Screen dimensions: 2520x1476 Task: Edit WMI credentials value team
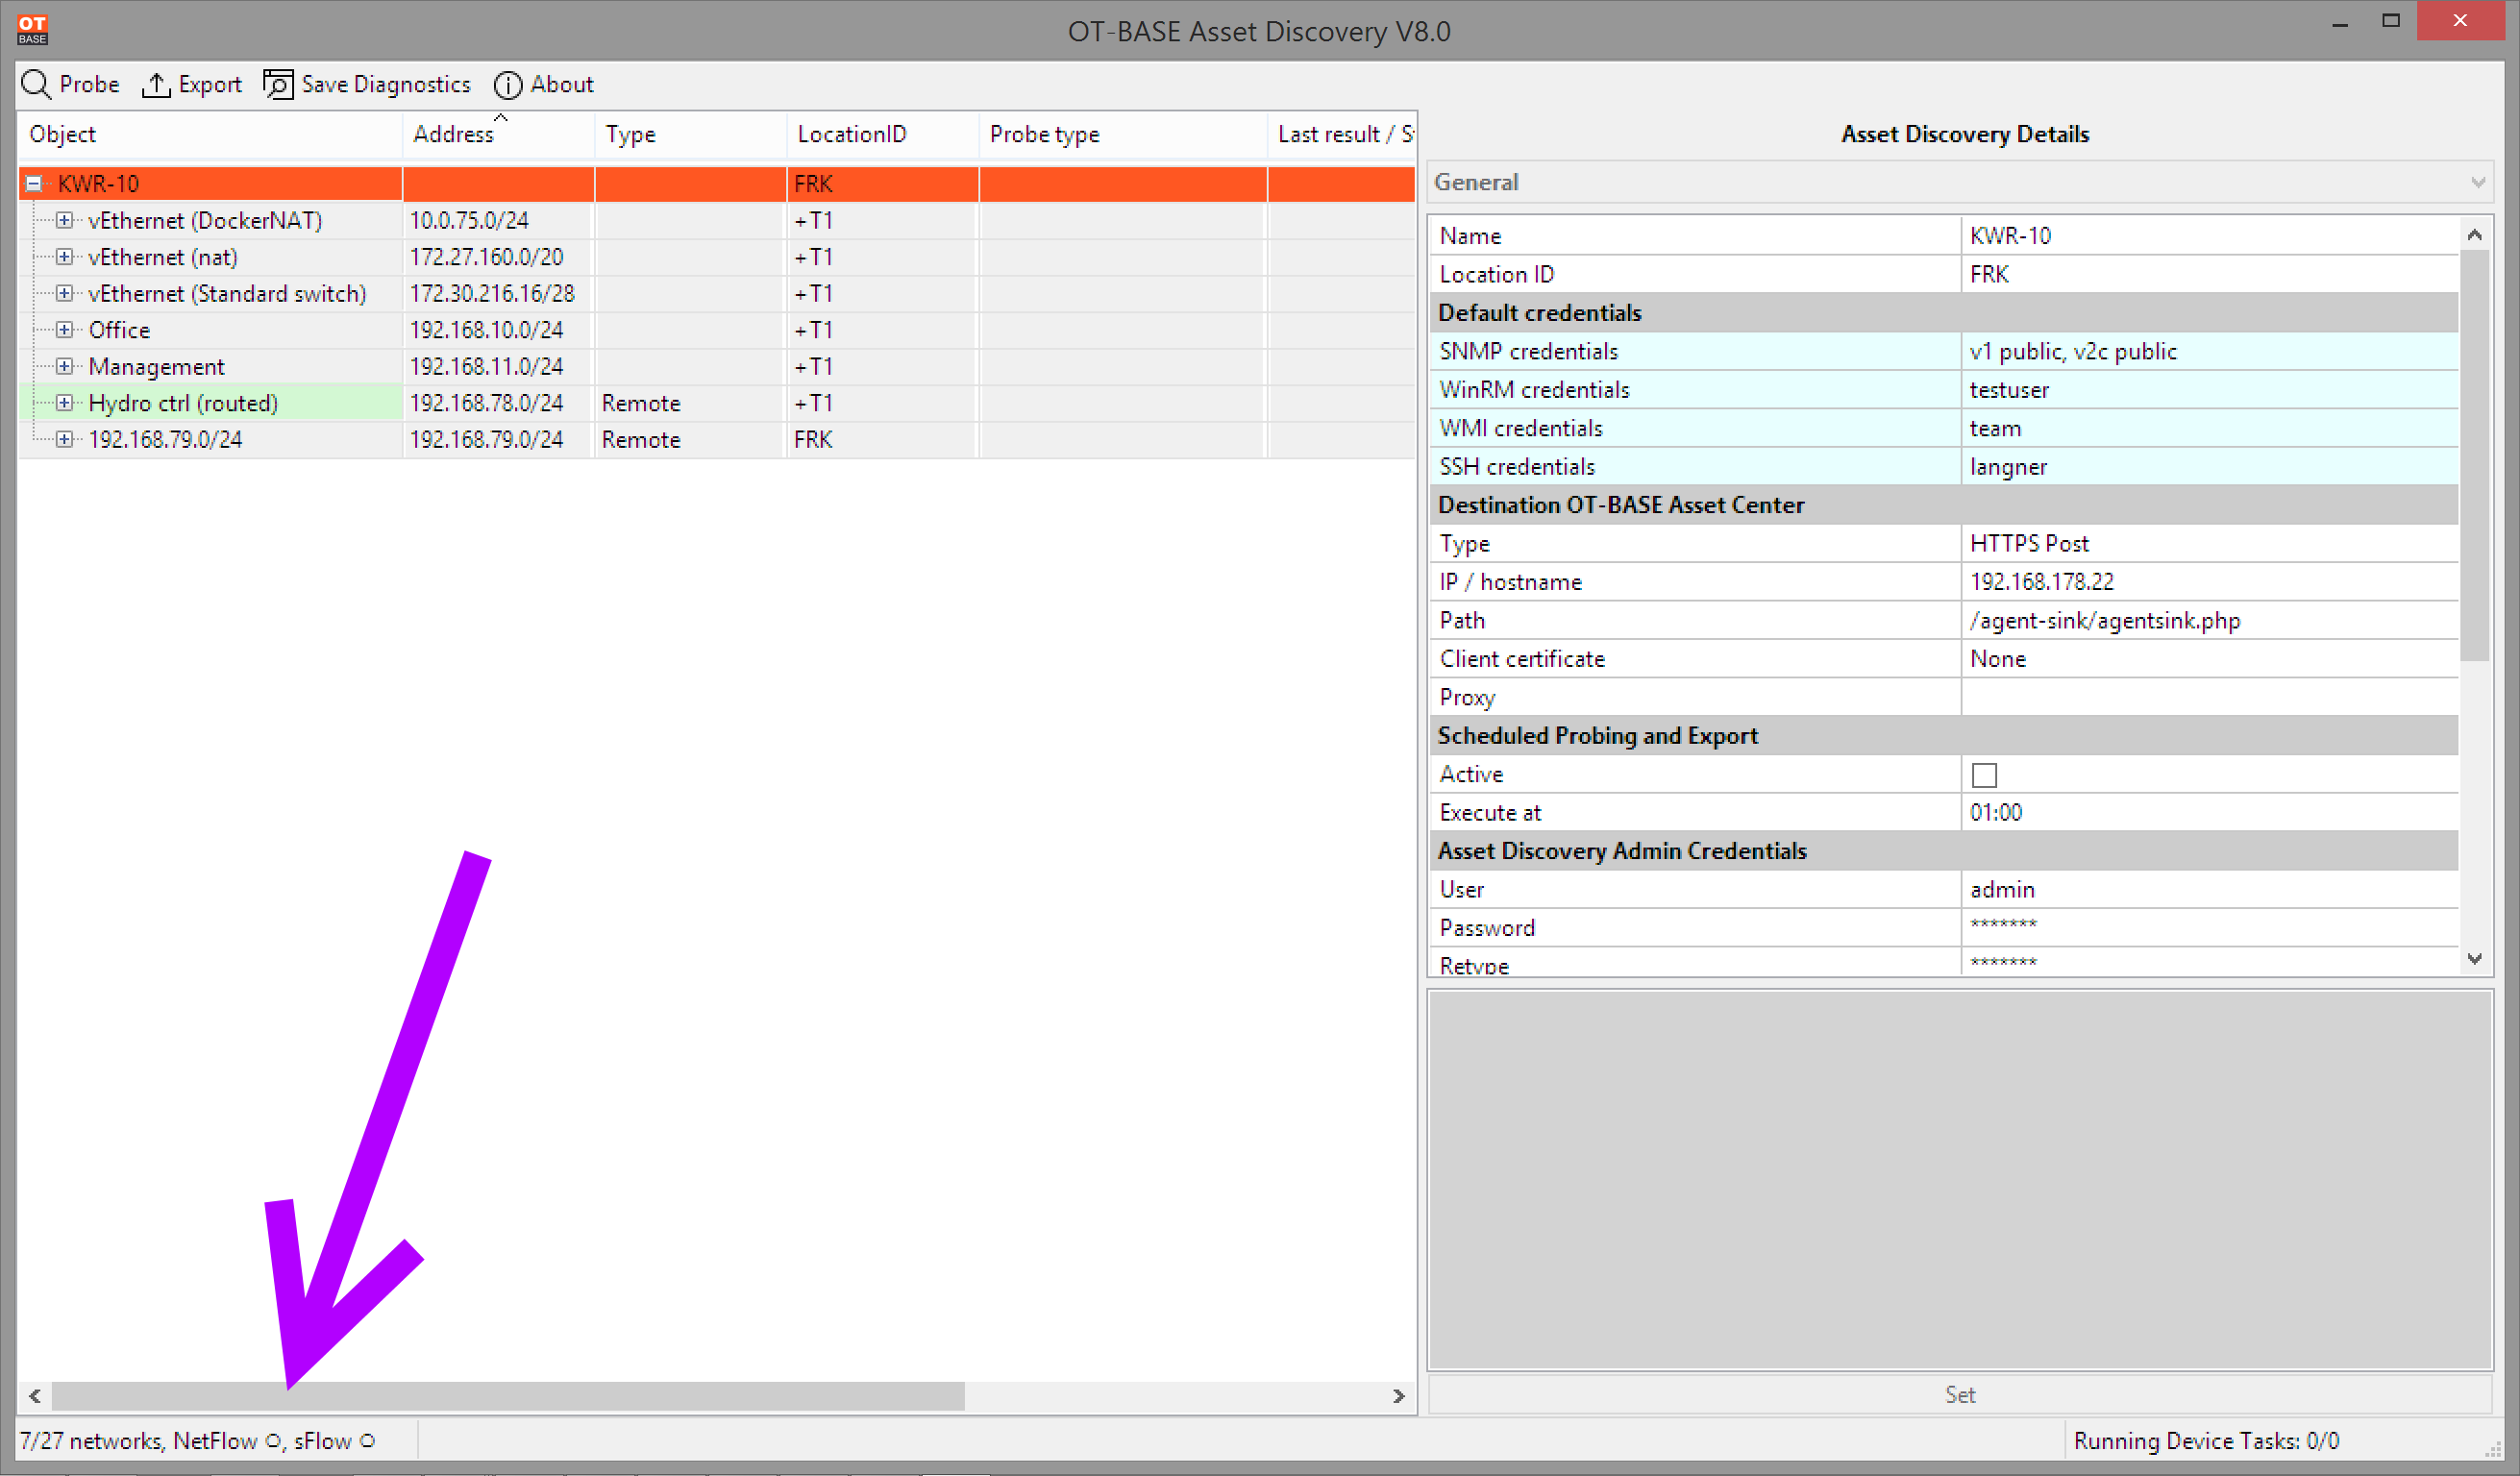point(2210,428)
